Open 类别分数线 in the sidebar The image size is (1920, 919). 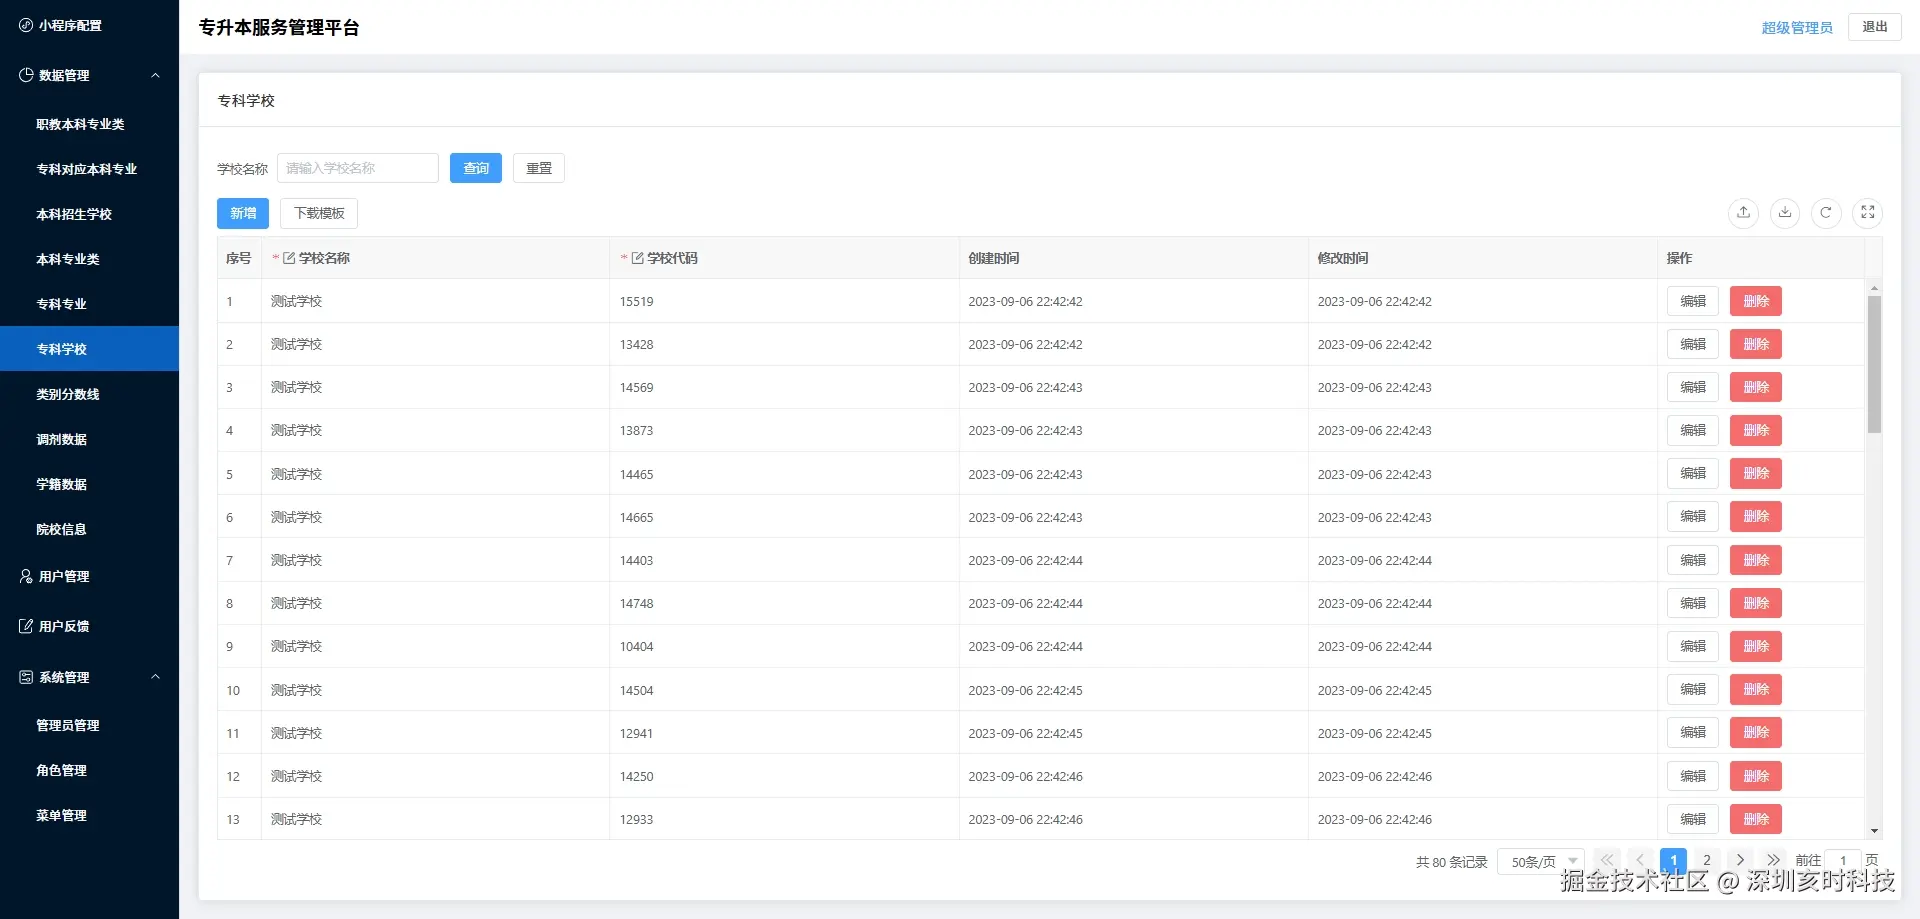tap(89, 394)
